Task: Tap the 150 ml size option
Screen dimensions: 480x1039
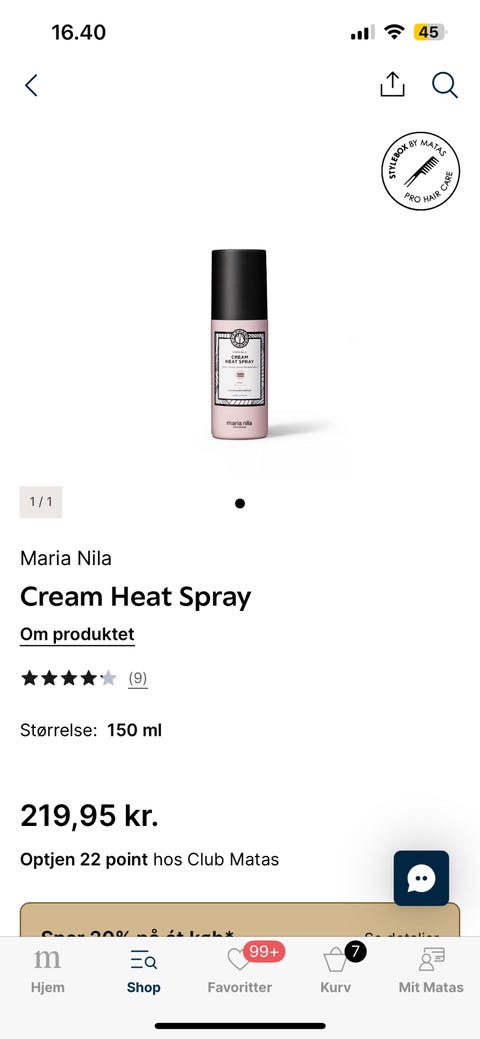Action: tap(135, 730)
